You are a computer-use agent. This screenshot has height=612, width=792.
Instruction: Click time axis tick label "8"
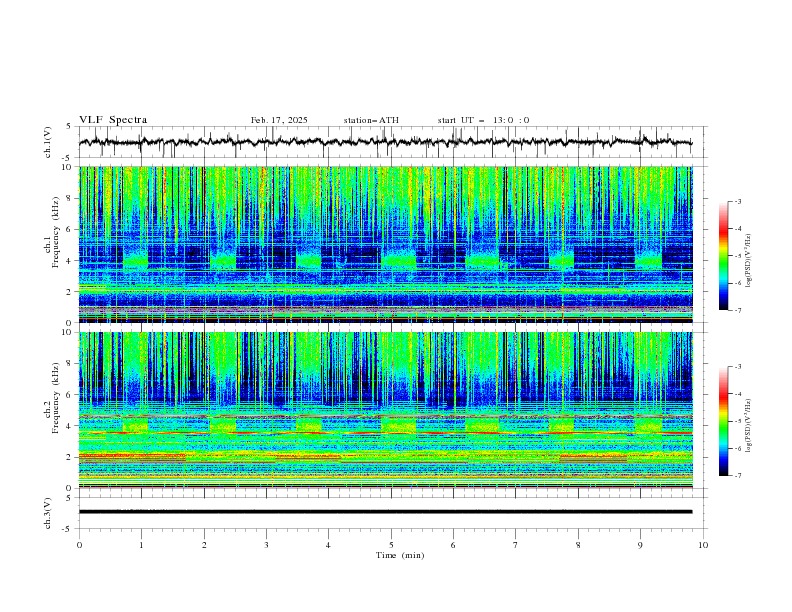tap(578, 545)
